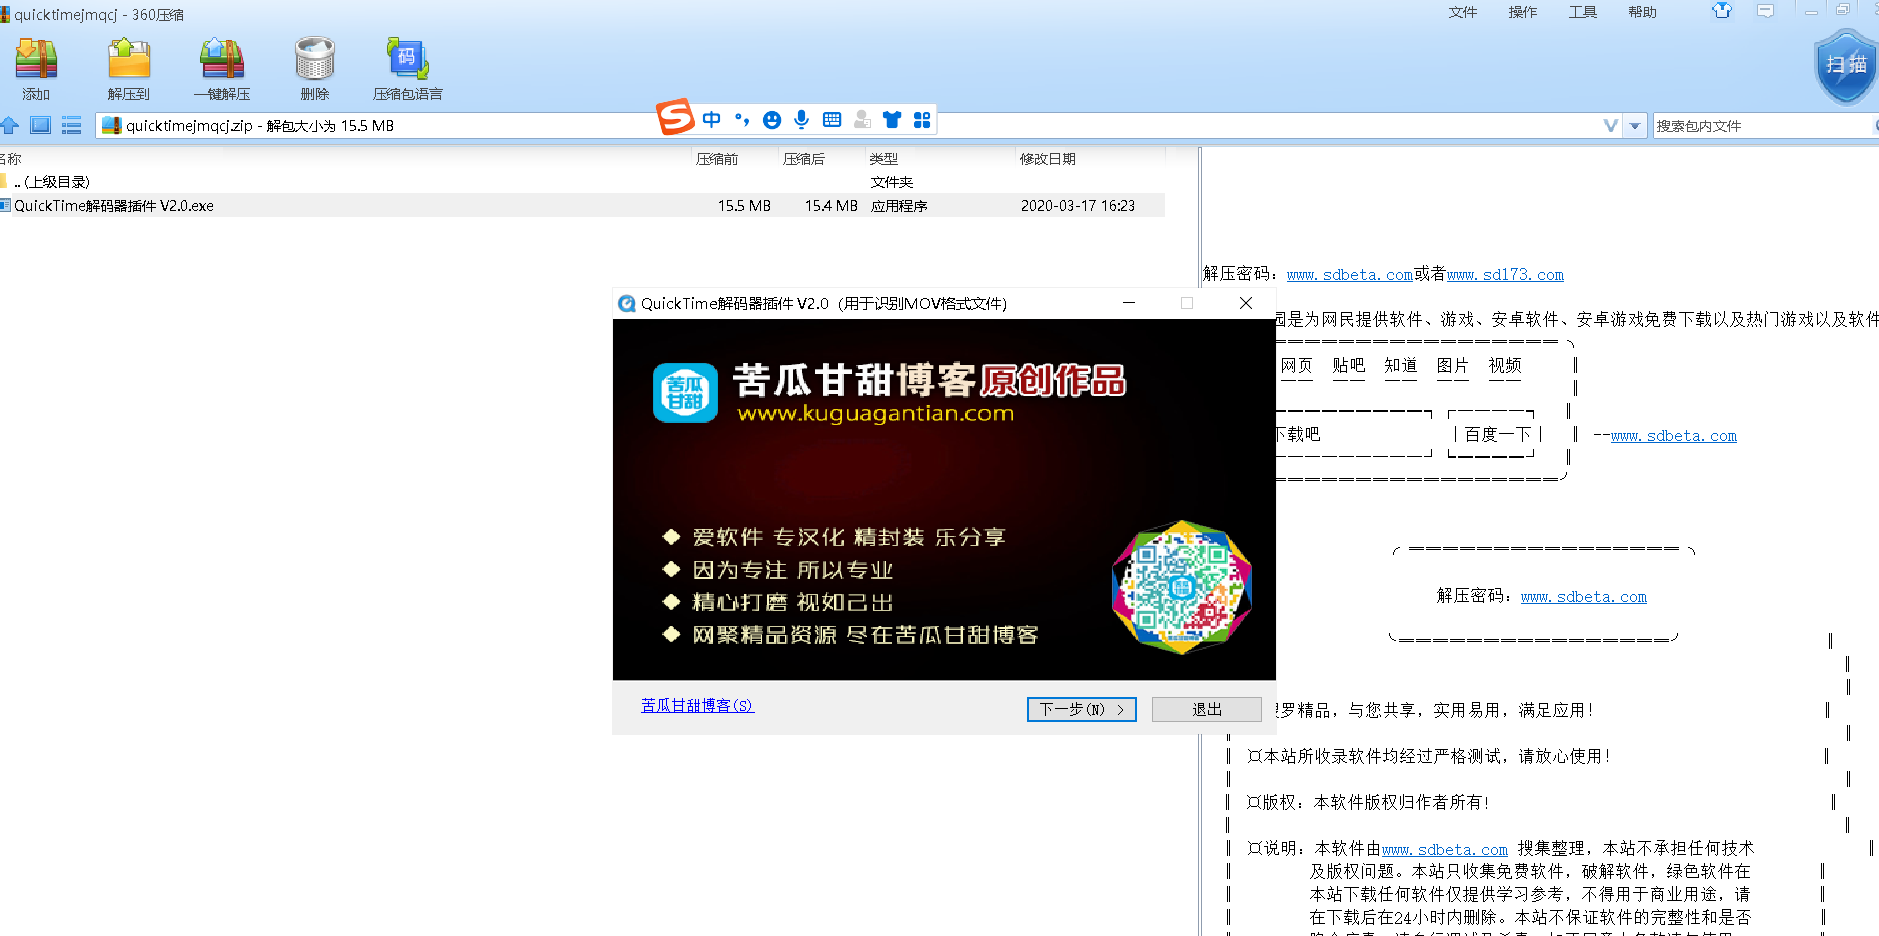
Task: Open the 文件 menu
Action: click(1463, 12)
